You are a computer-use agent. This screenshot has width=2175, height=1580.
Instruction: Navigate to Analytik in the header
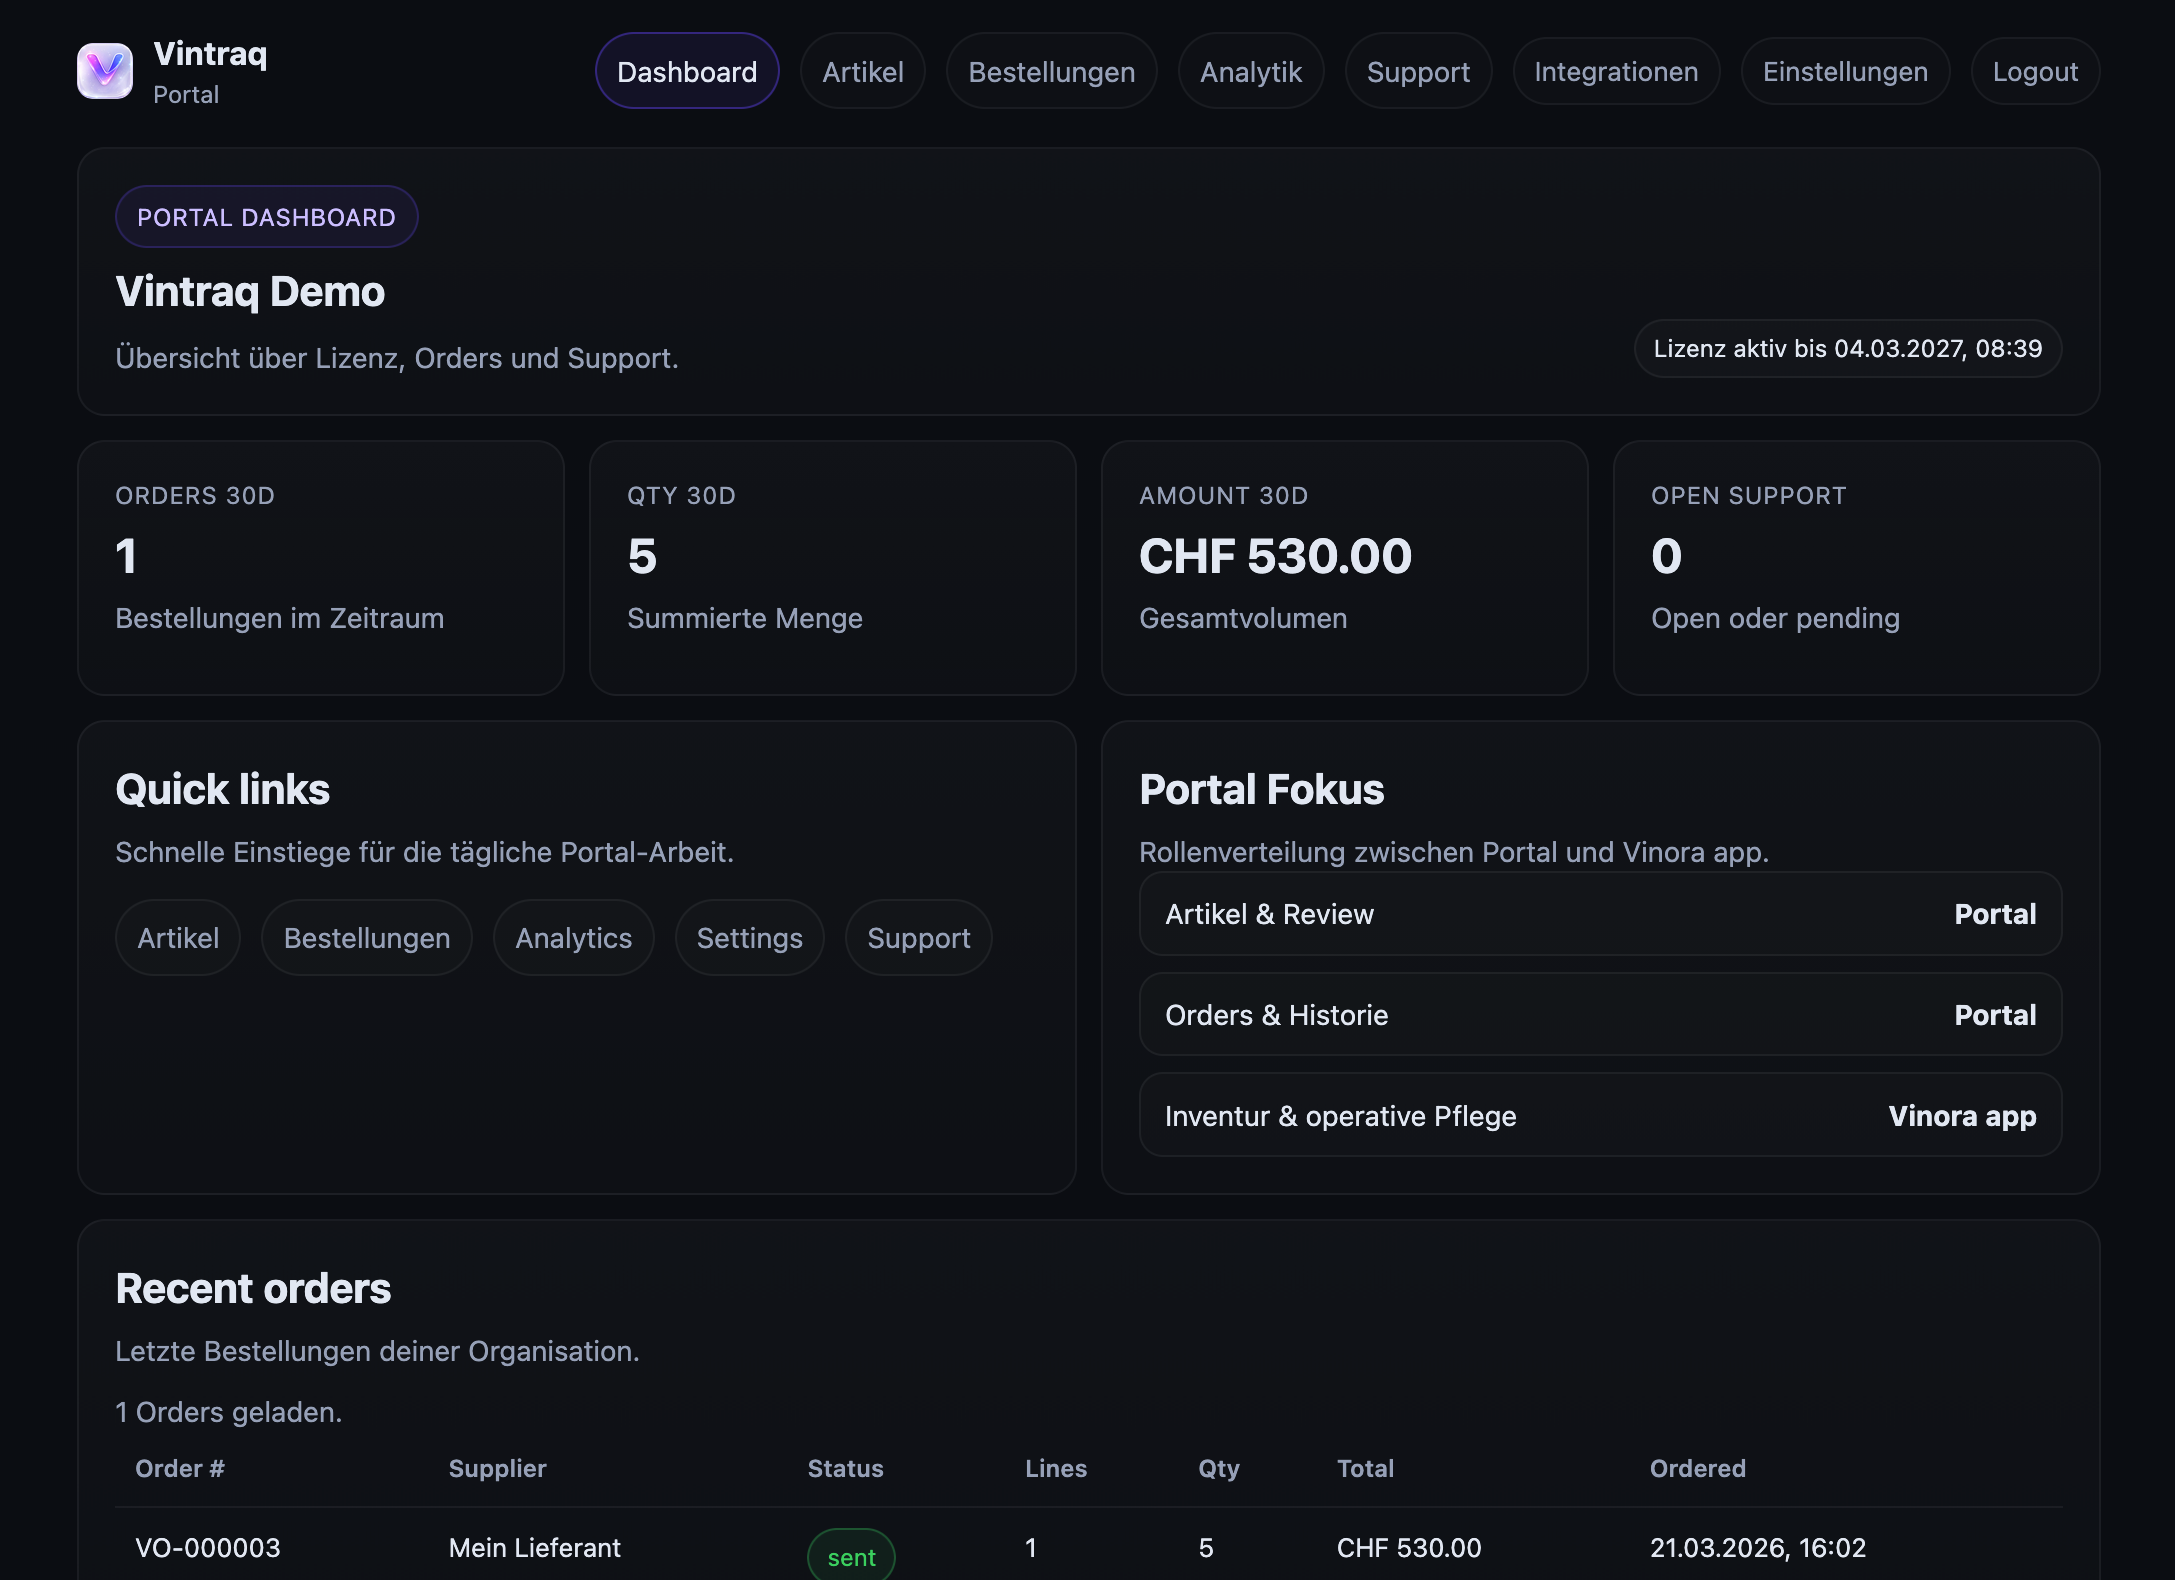click(1251, 71)
